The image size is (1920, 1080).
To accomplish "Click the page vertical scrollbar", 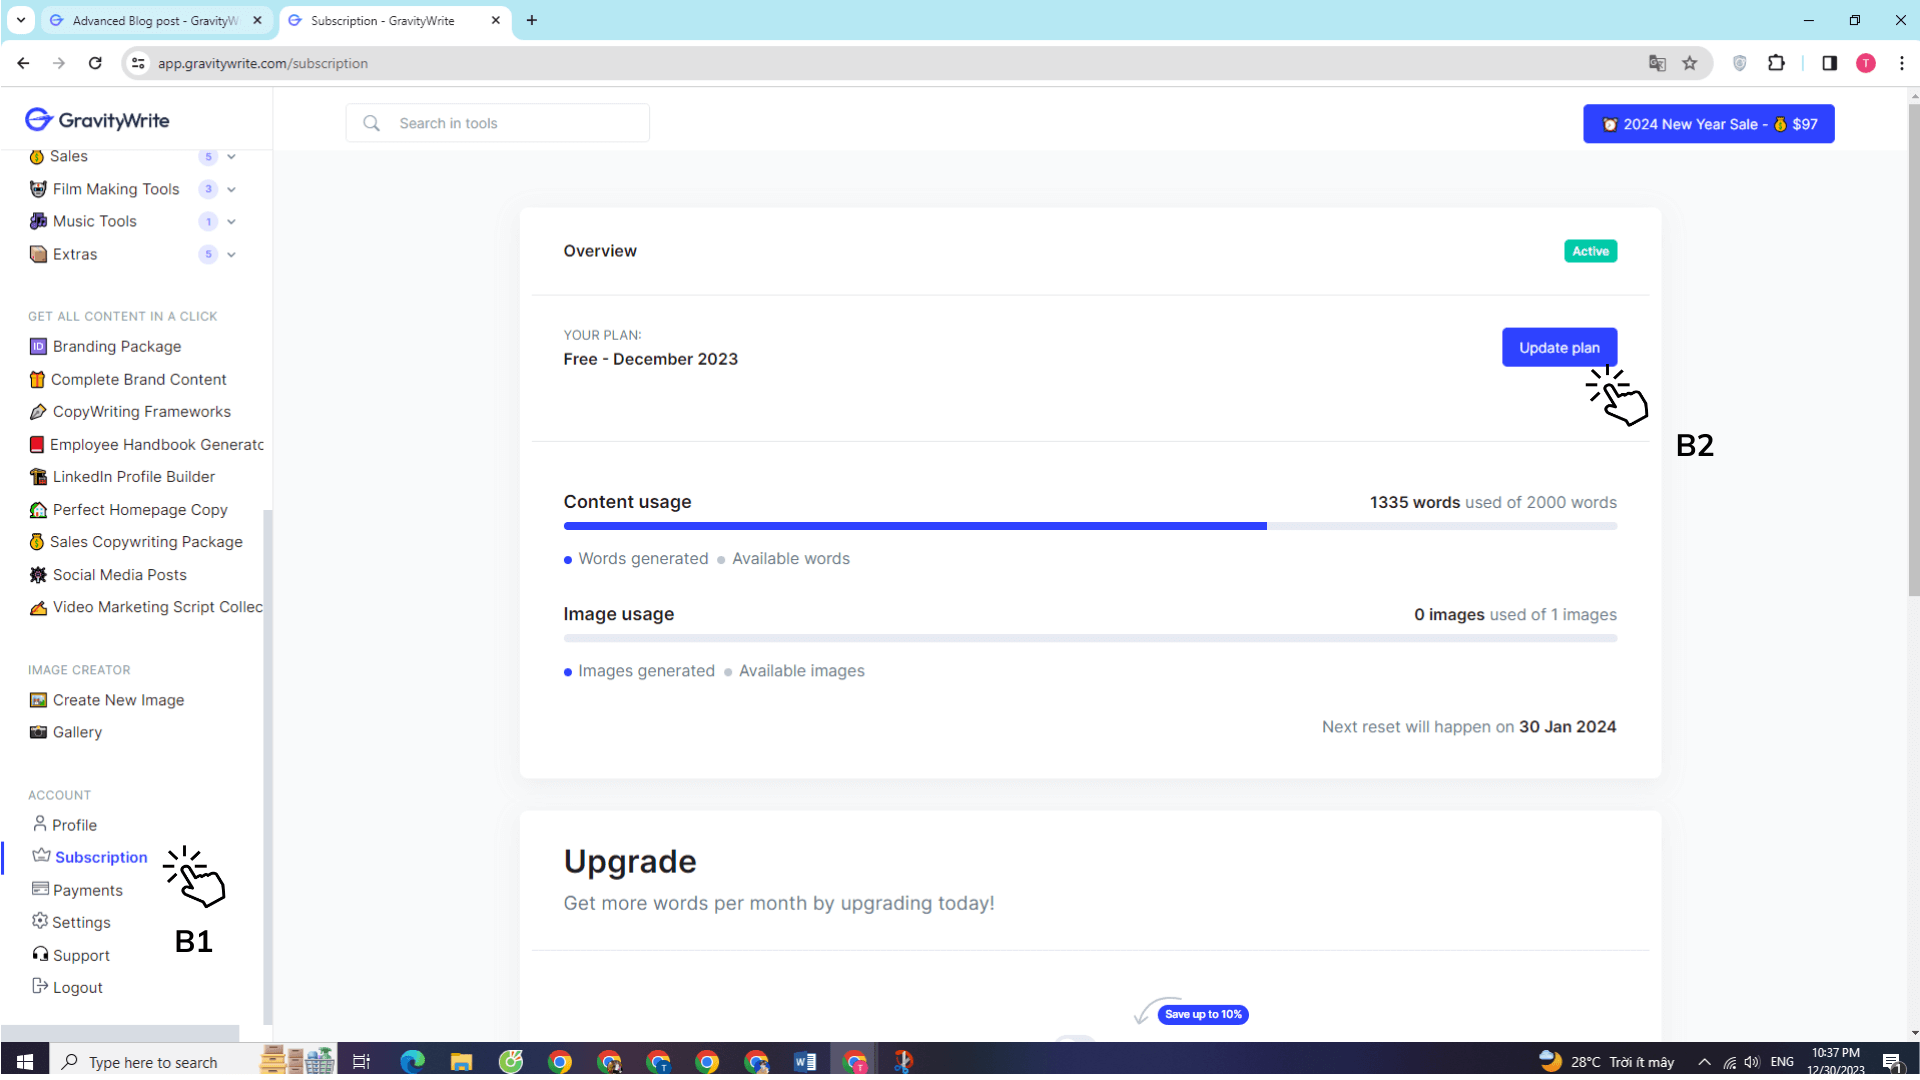I will coord(1913,350).
